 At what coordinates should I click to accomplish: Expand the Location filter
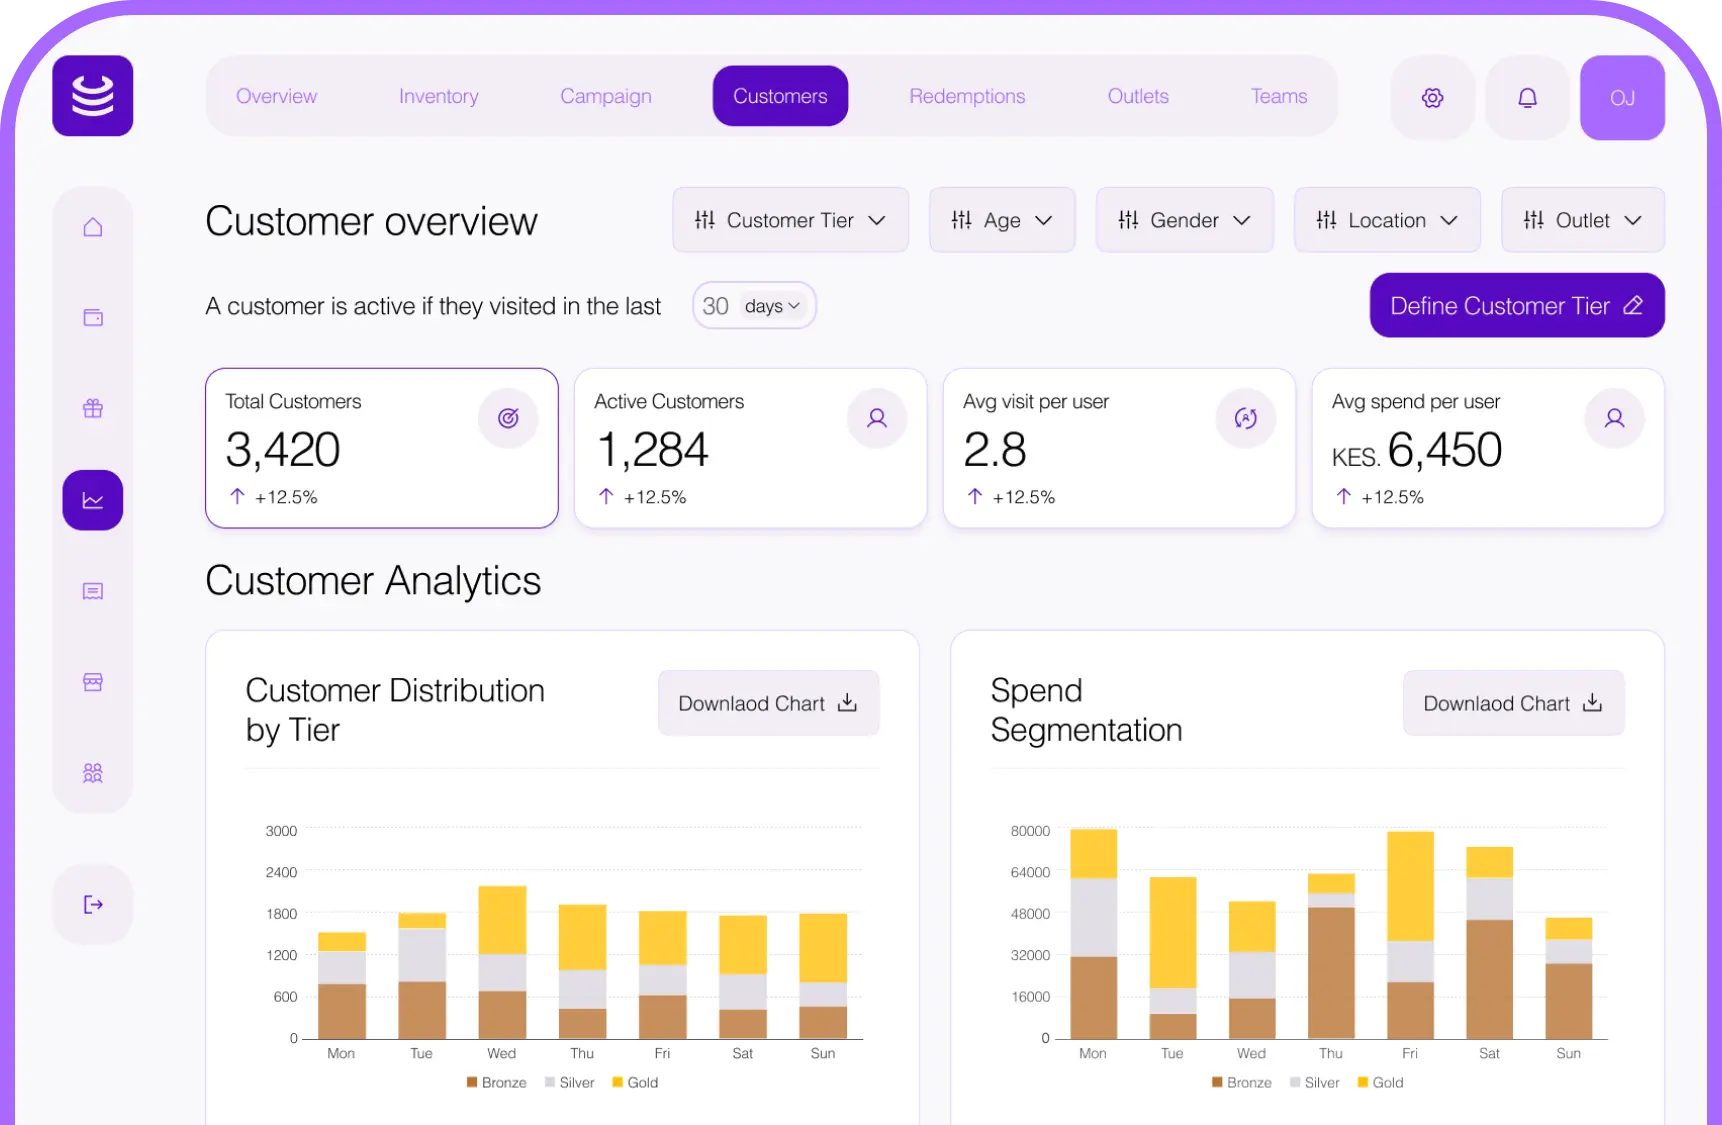[1387, 220]
